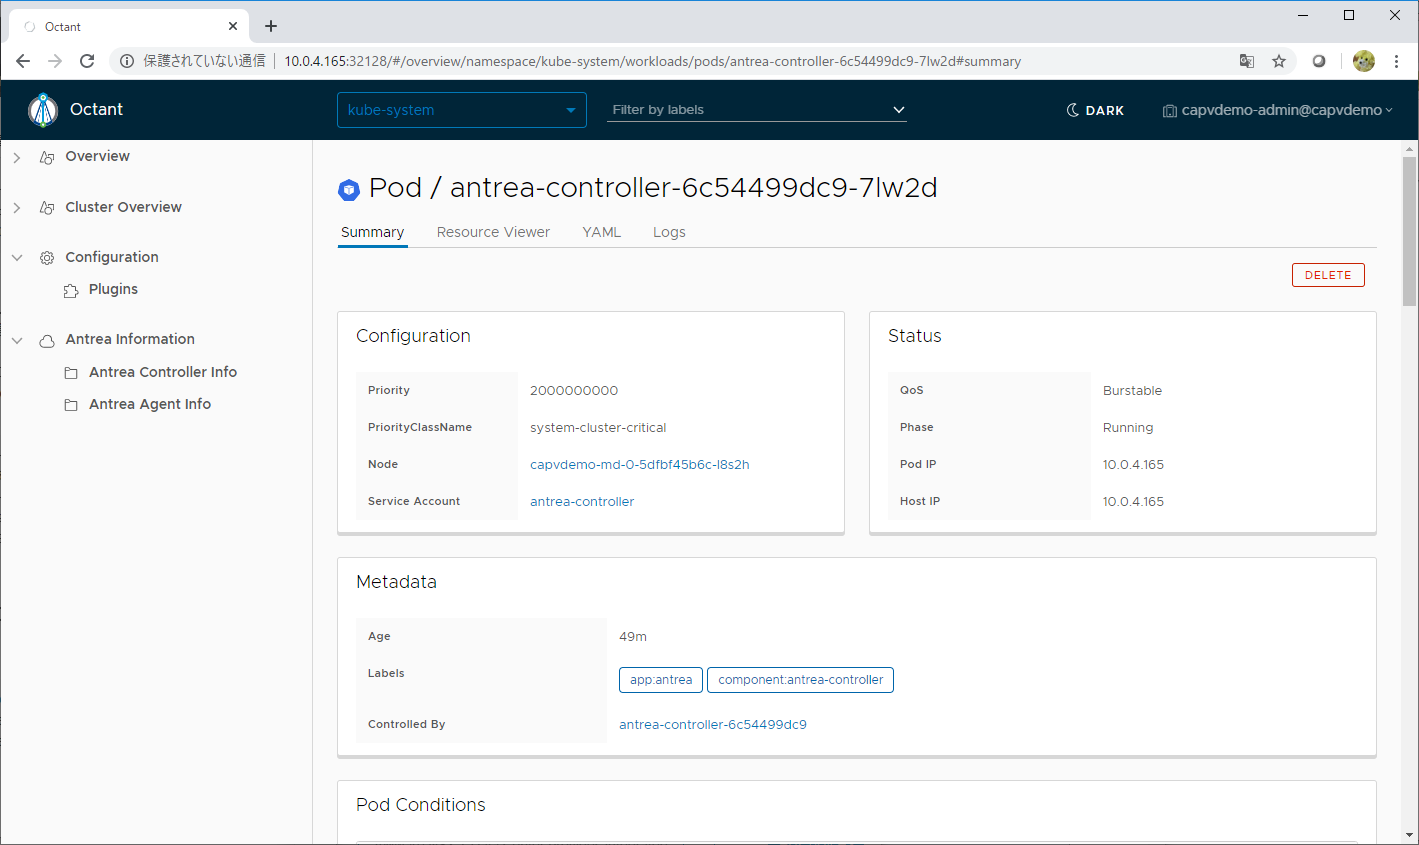
Task: Open Antrea Agent Info sidebar item
Action: click(150, 404)
